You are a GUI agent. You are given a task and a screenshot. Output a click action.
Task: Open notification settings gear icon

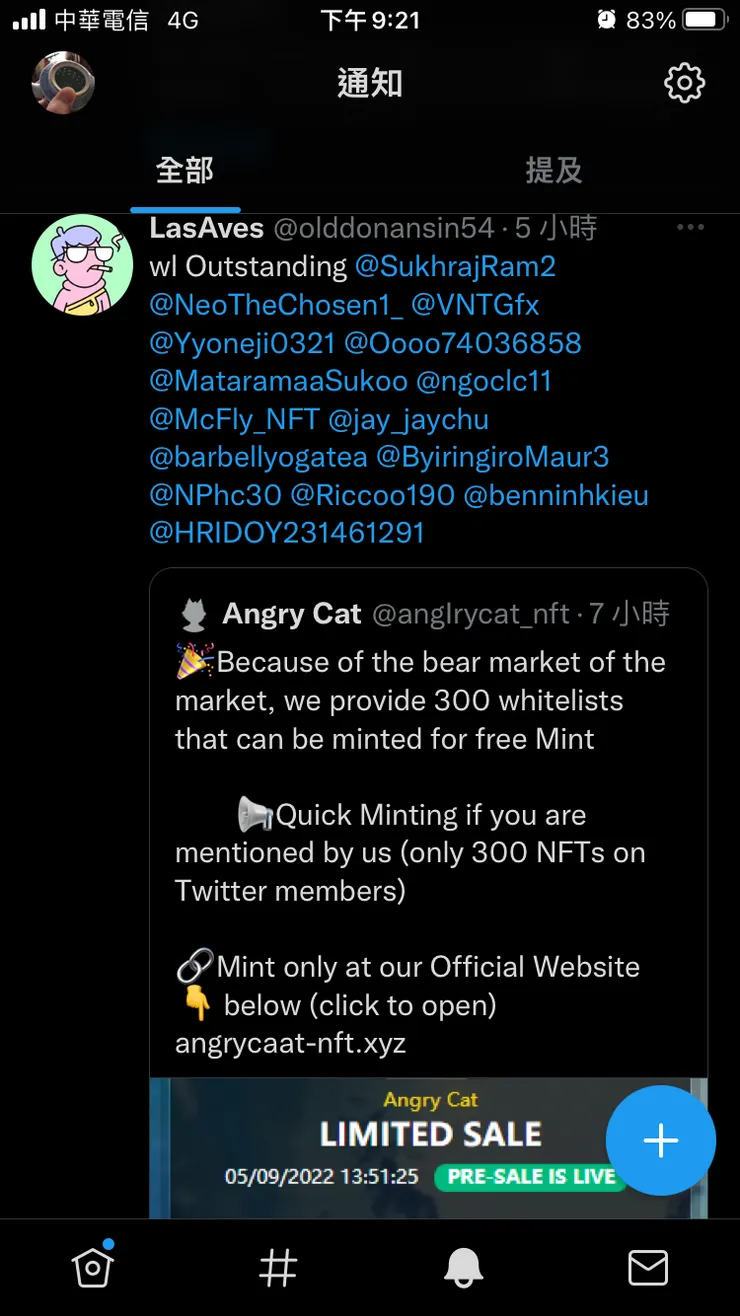684,83
